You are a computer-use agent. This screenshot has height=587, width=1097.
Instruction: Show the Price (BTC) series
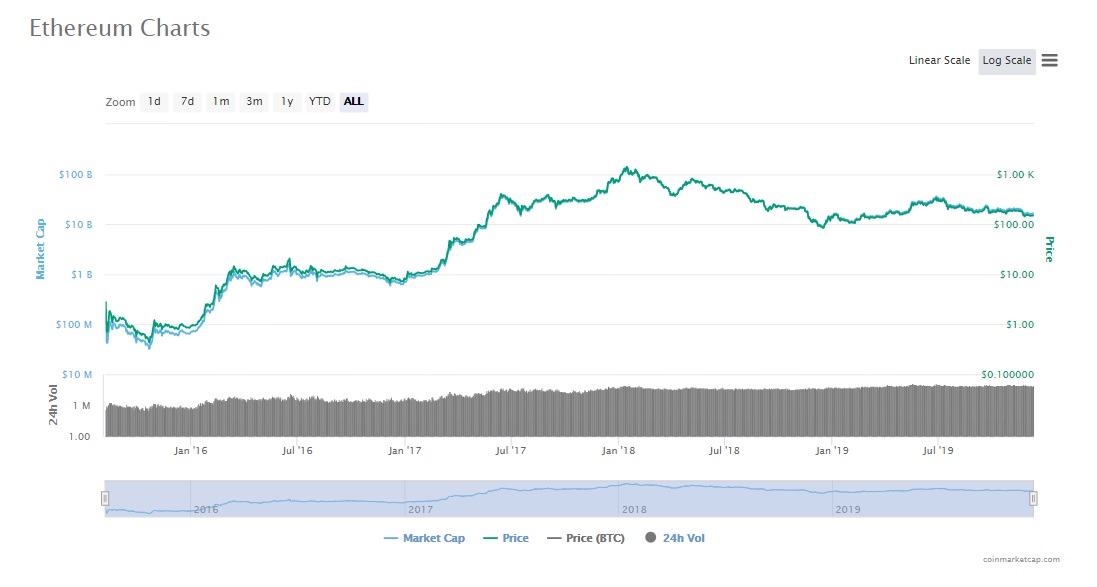[585, 538]
